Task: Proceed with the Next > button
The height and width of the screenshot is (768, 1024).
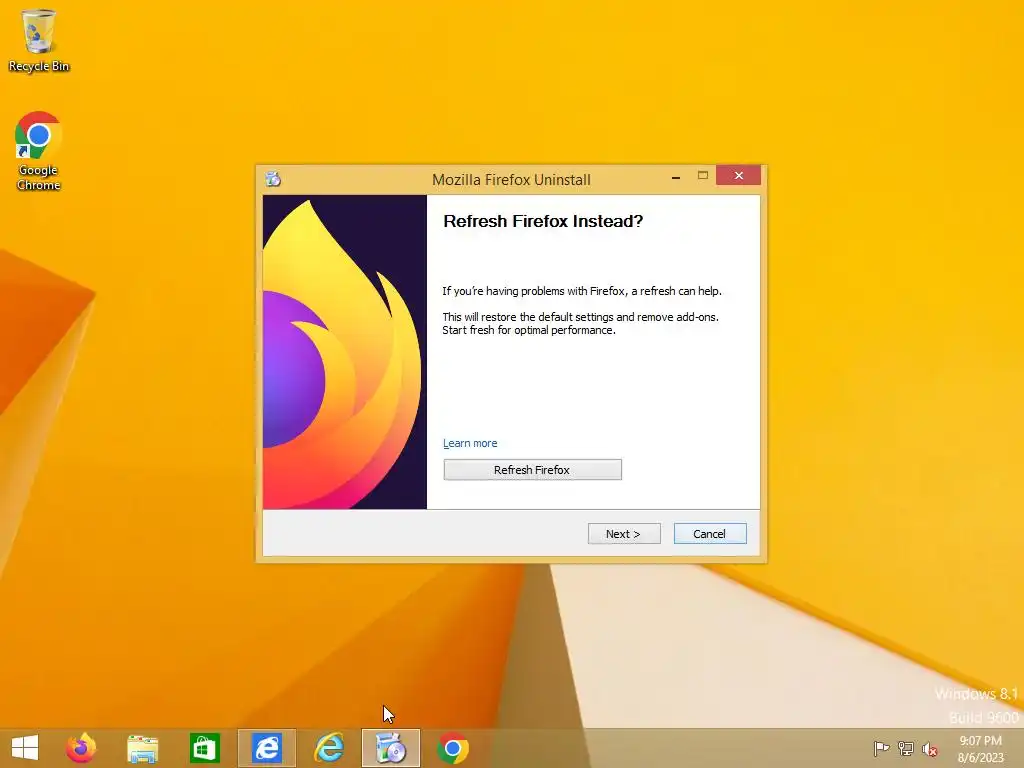Action: pos(624,534)
